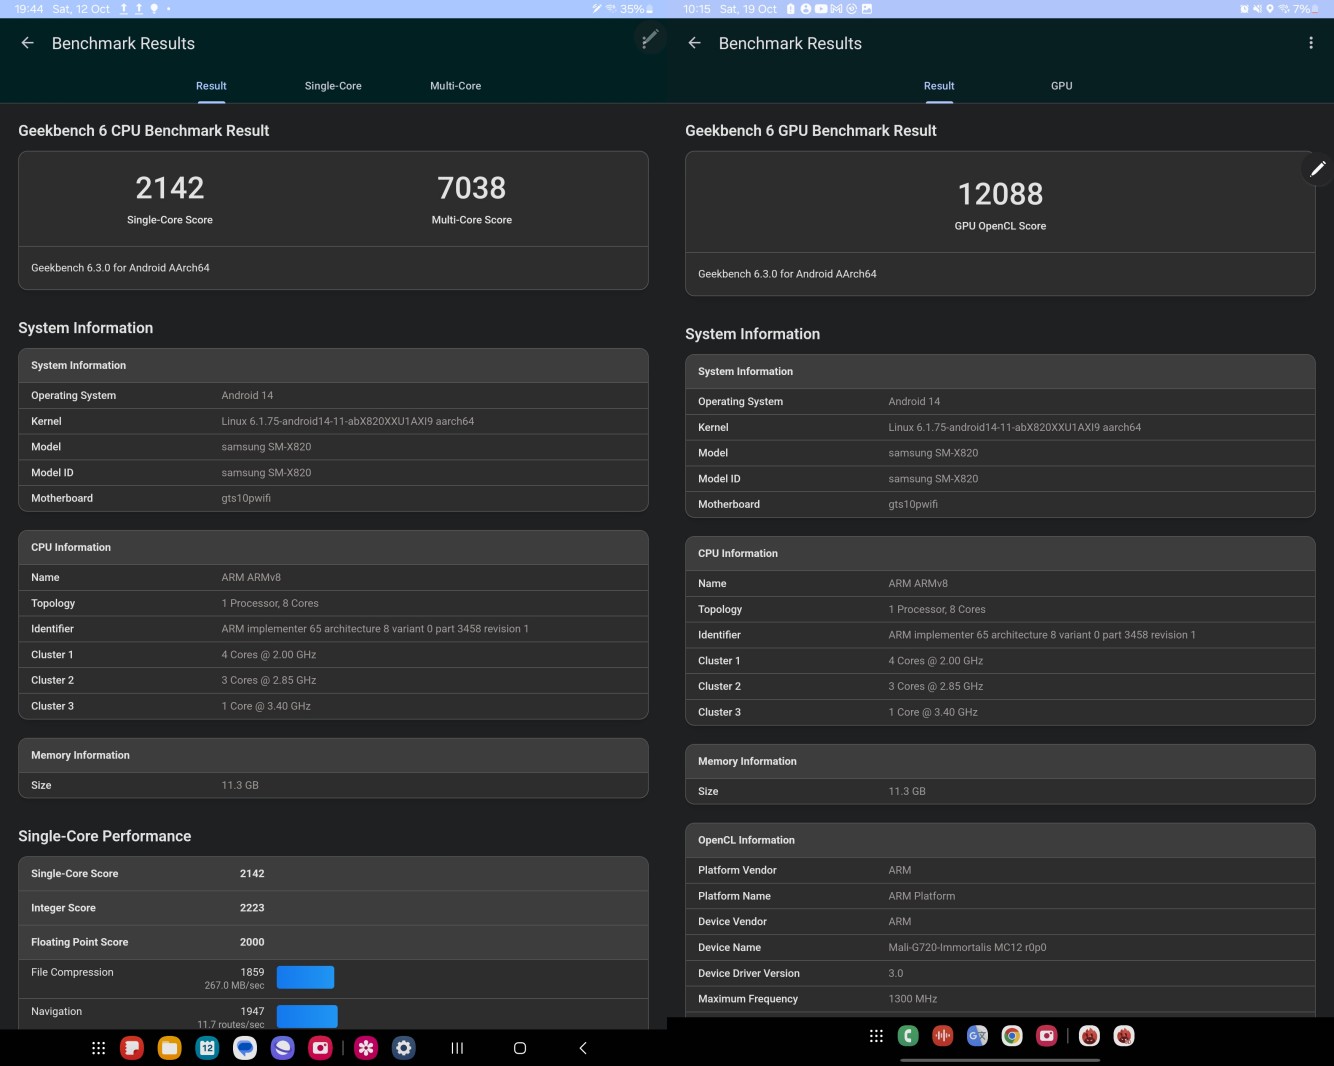Screen dimensions: 1334x1066
Task: Launch Chrome browser in right taskbar
Action: click(1012, 1036)
